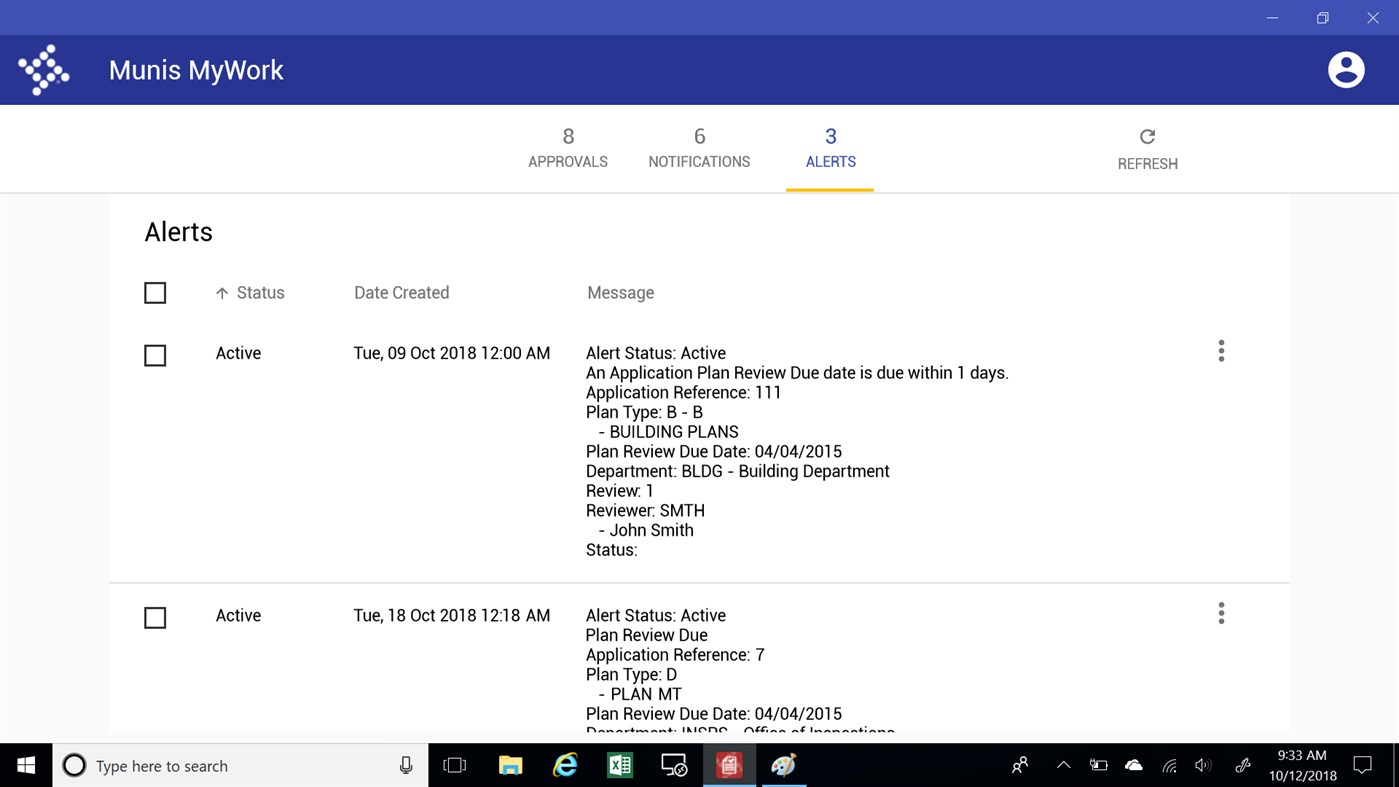Open Paint from the taskbar

click(x=784, y=765)
